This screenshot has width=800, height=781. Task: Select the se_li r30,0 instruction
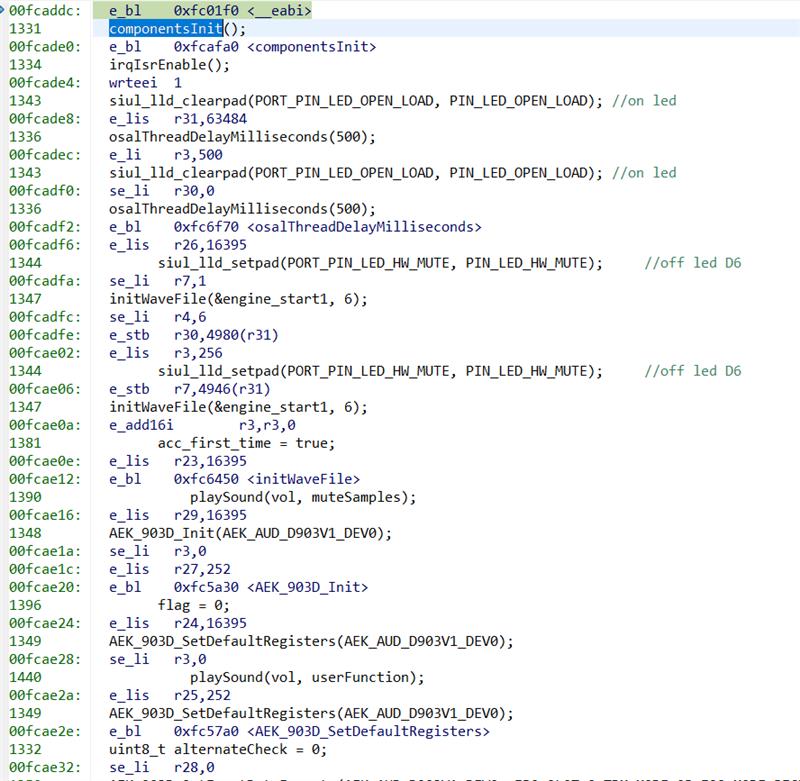161,191
